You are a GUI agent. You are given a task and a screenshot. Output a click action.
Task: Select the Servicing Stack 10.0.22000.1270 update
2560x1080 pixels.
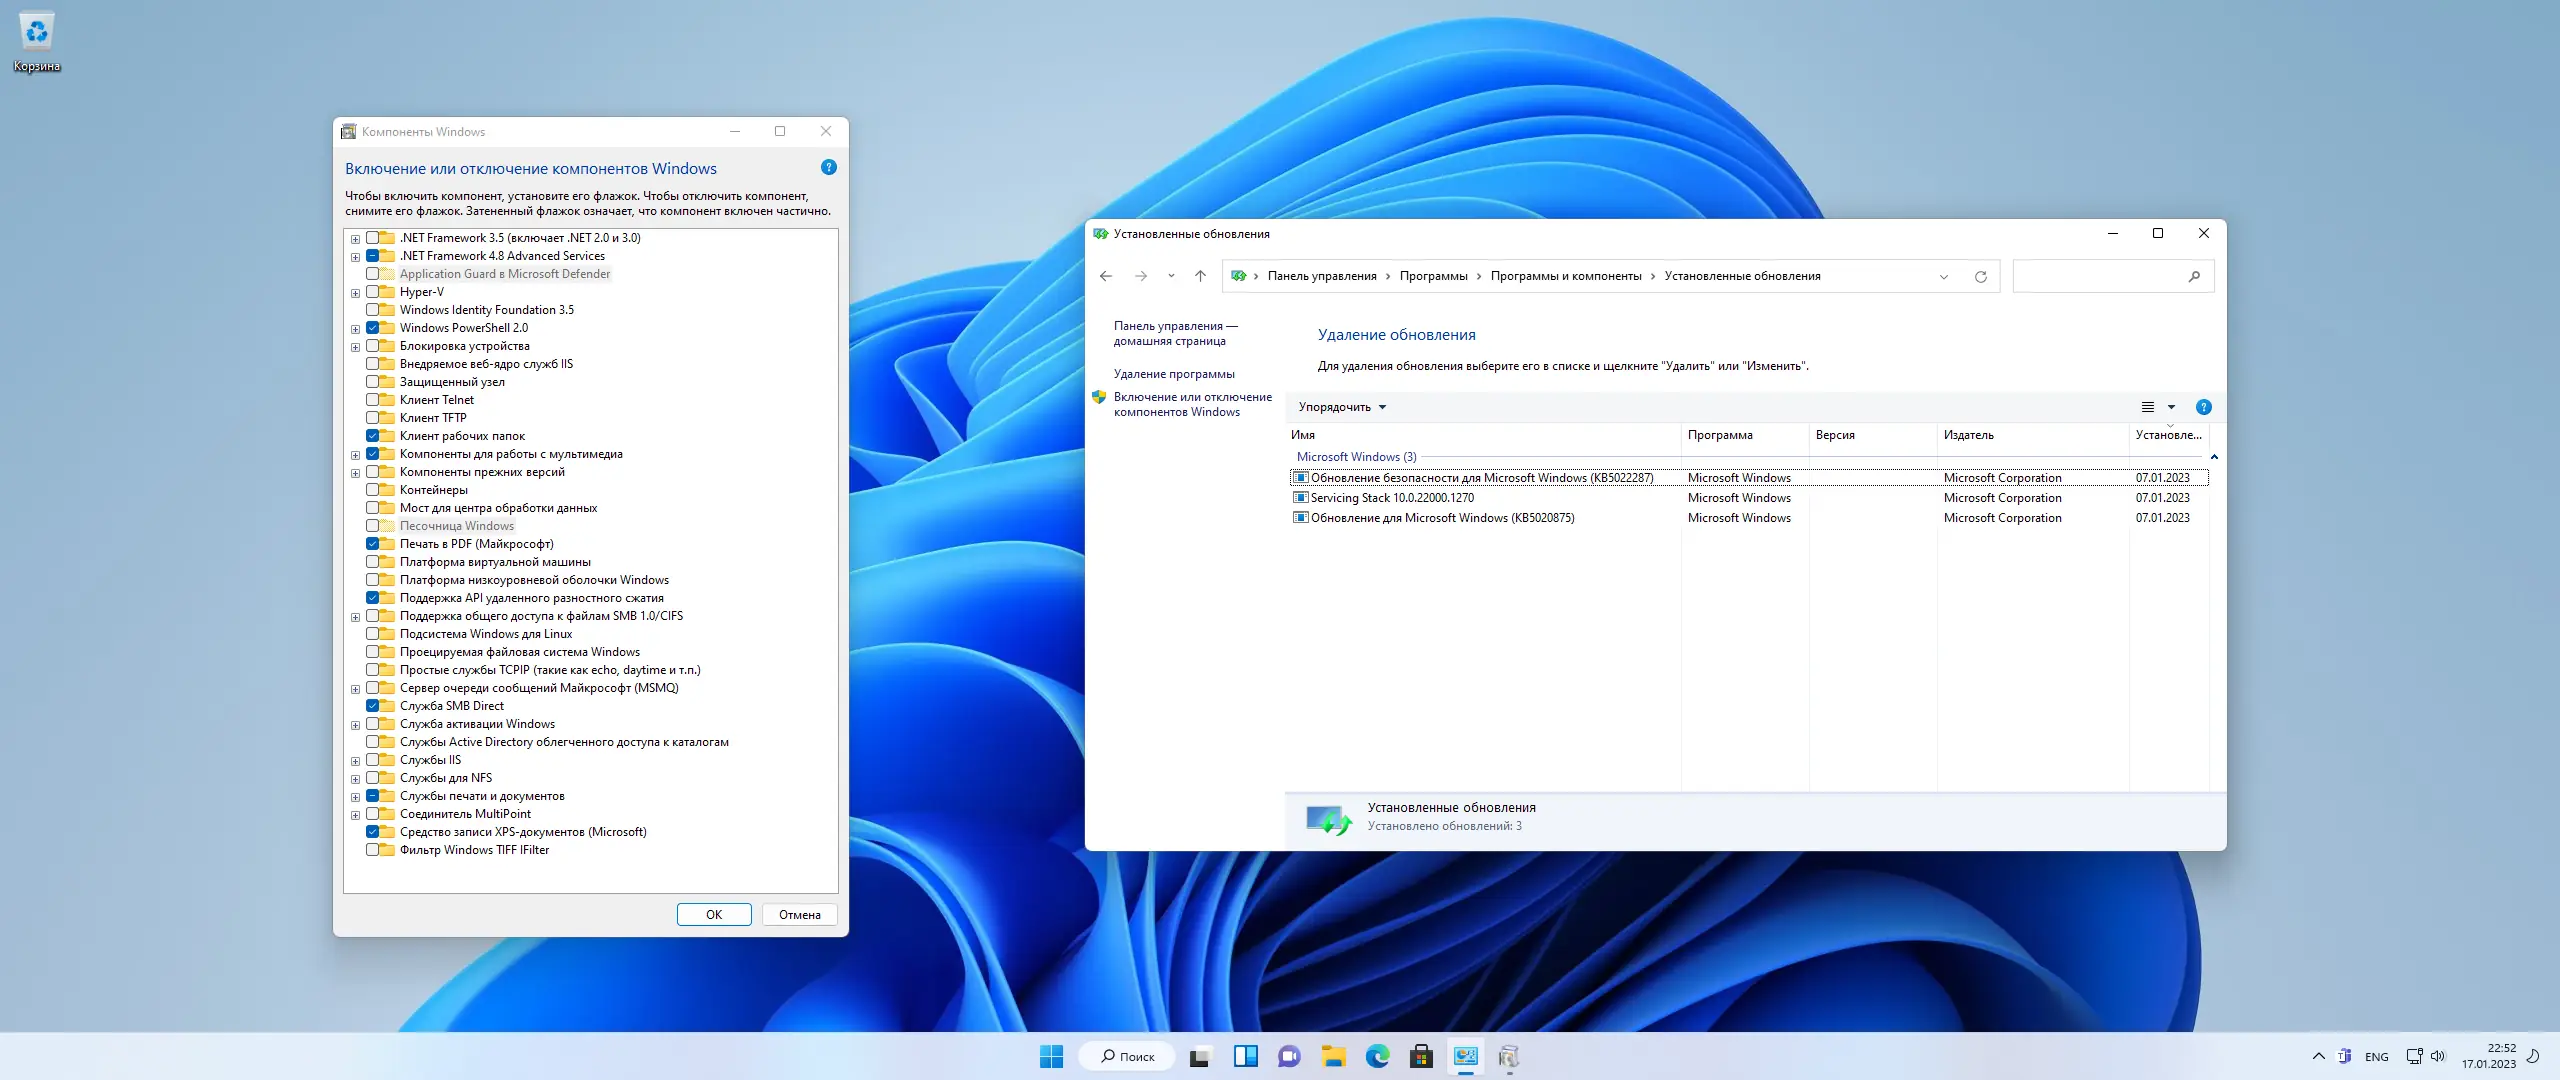(x=1391, y=498)
